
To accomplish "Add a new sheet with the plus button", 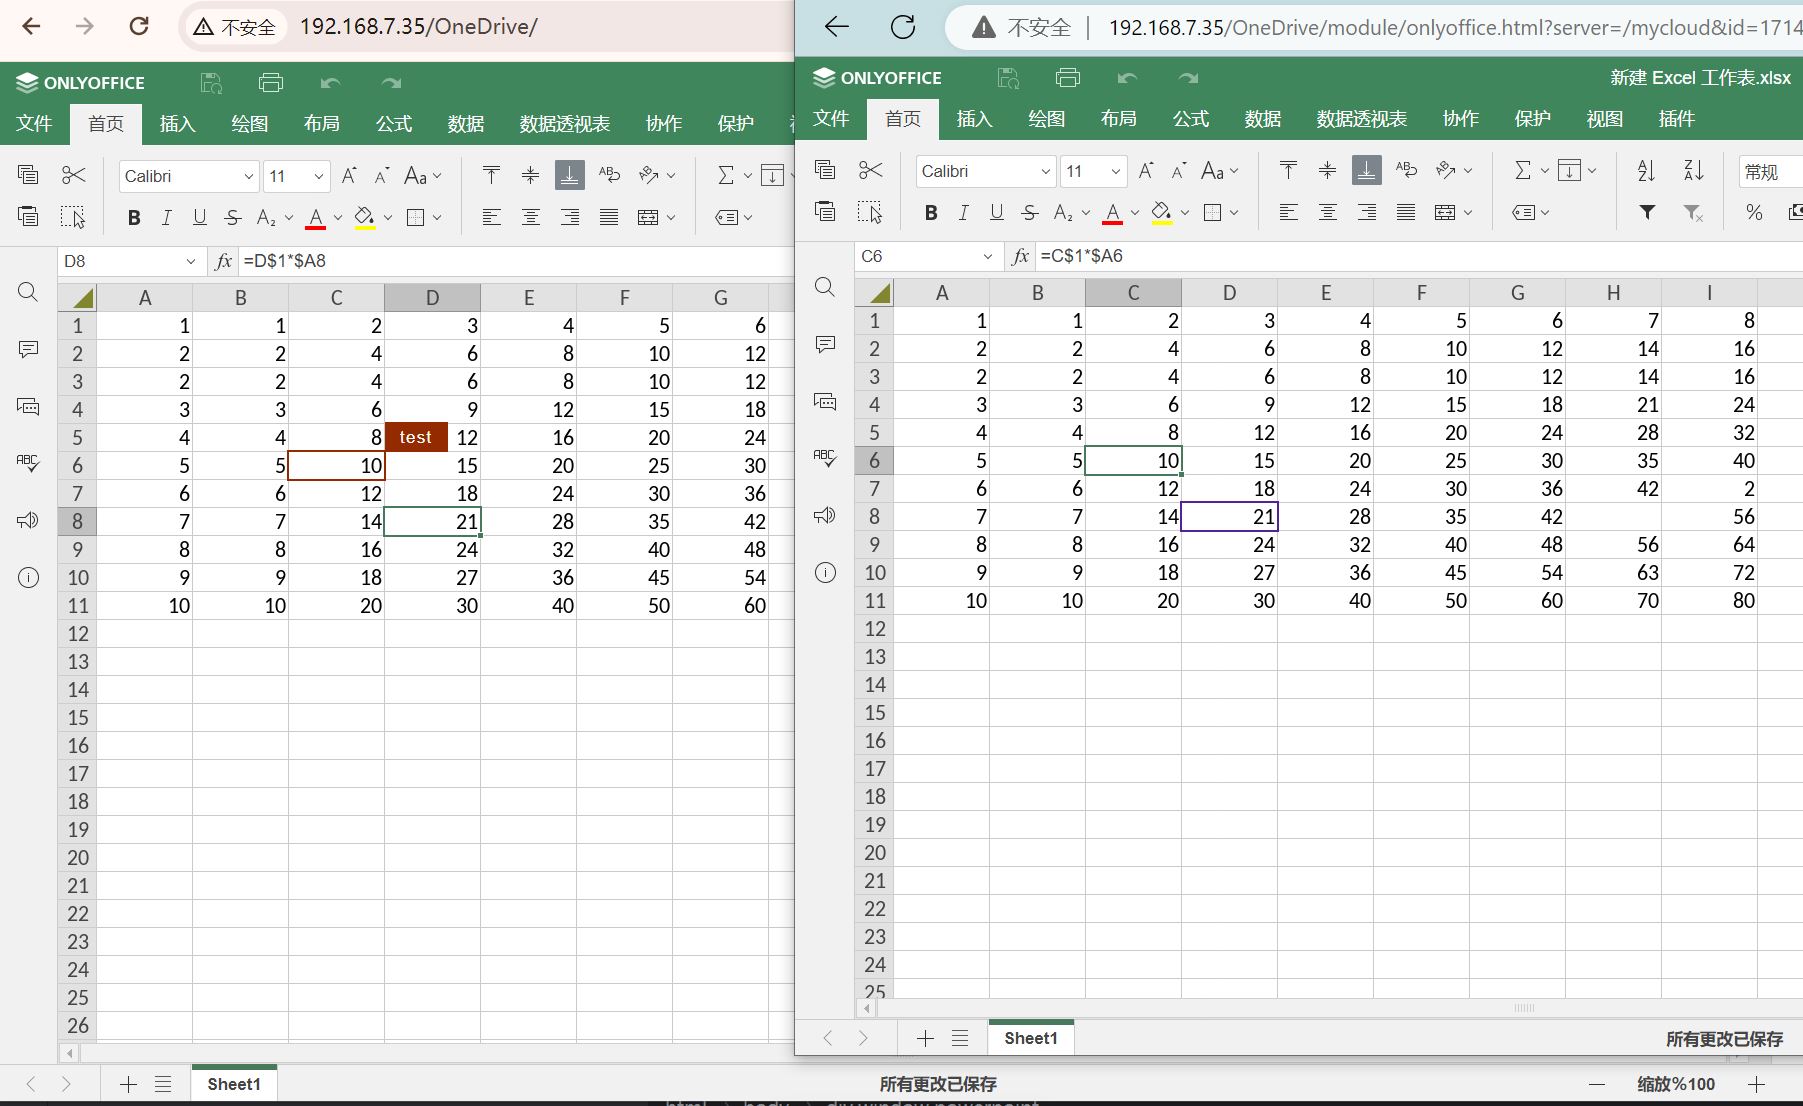I will (x=925, y=1038).
